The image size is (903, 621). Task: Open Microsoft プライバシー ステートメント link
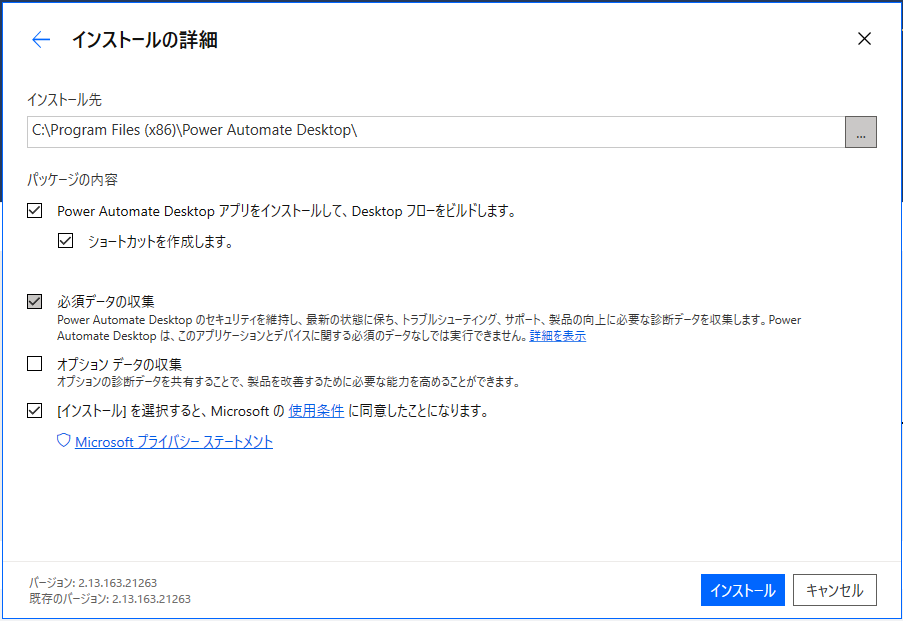click(174, 442)
